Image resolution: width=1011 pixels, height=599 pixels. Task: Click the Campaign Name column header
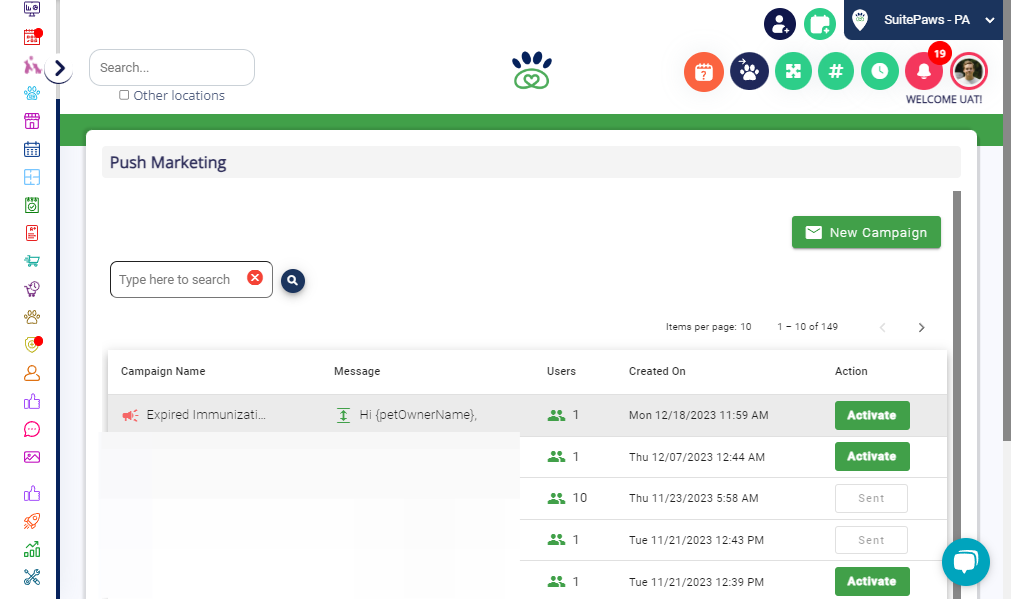coord(163,371)
